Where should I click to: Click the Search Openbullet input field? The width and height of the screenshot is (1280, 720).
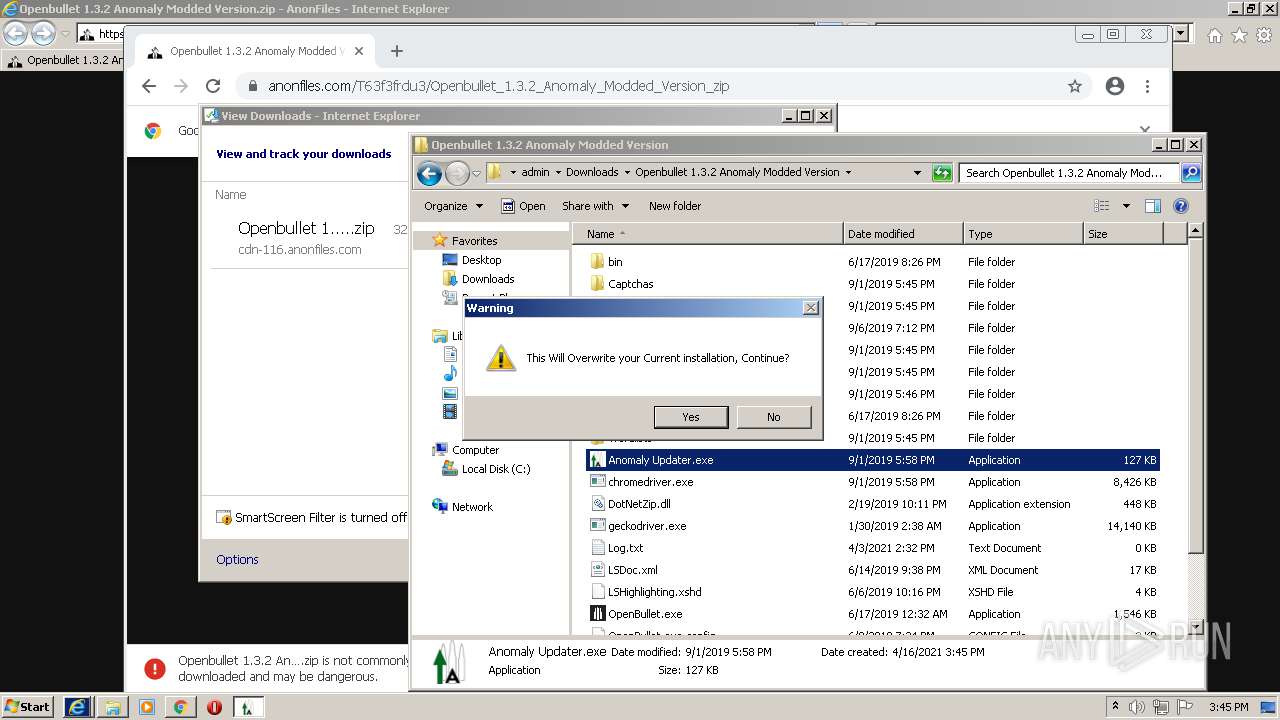1069,173
